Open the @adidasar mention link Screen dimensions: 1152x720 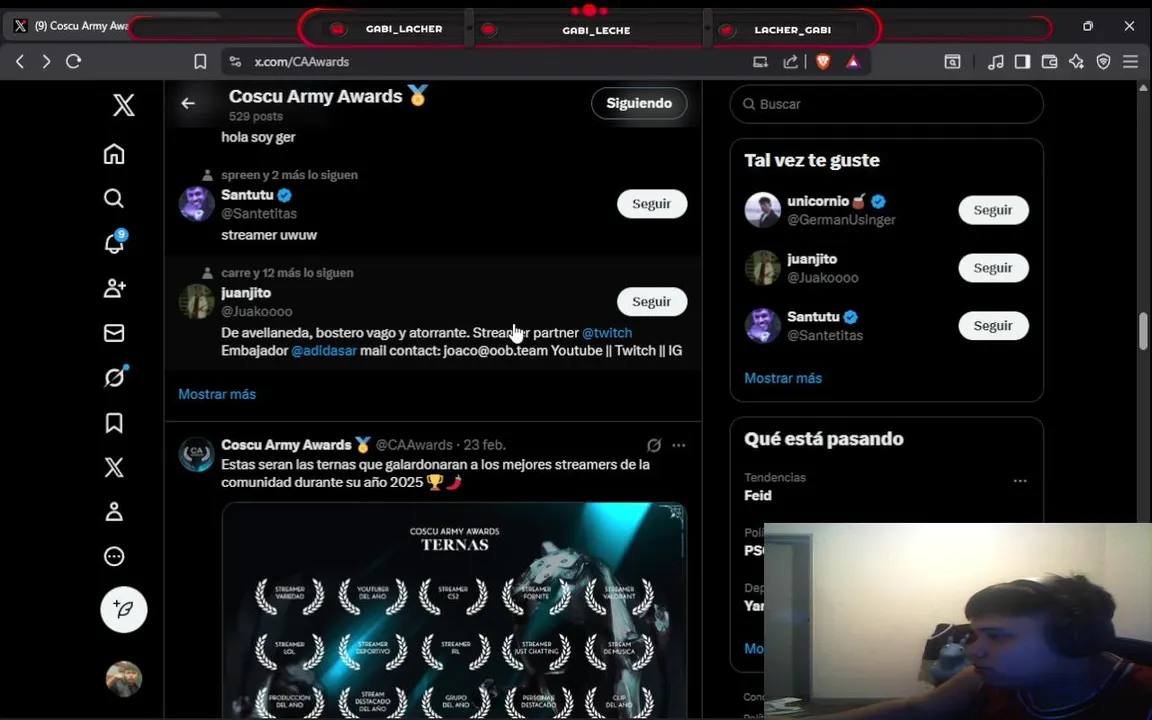(324, 350)
